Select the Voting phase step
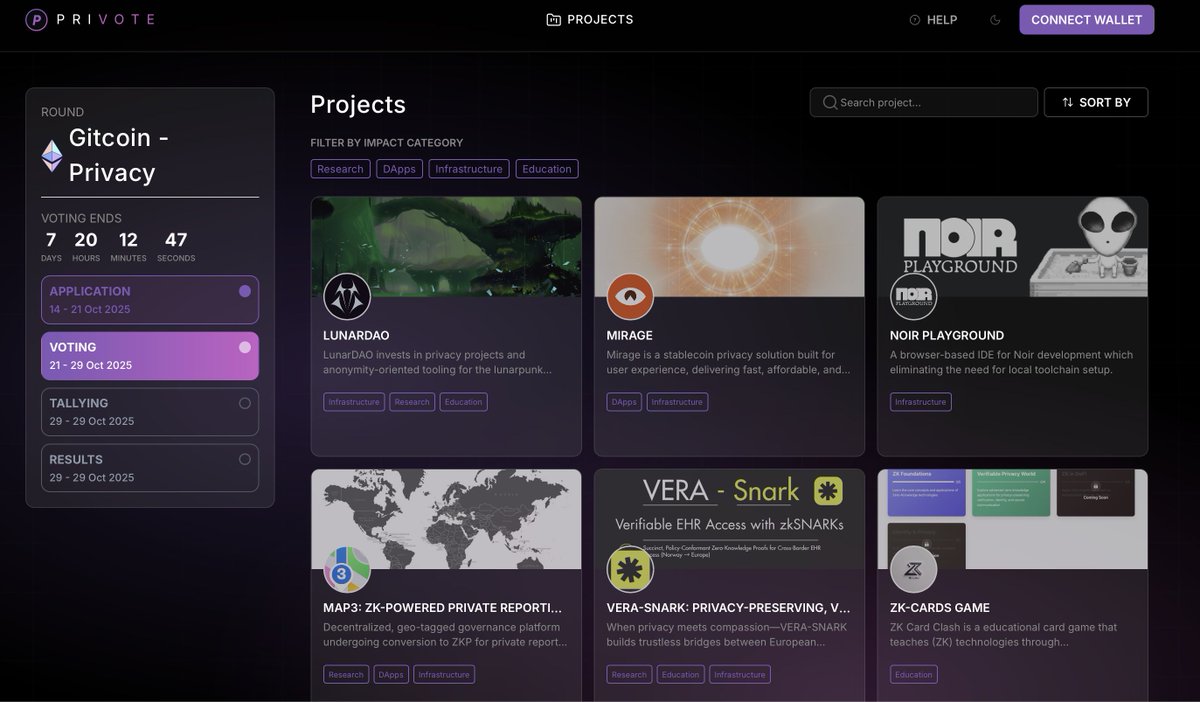 pyautogui.click(x=150, y=356)
